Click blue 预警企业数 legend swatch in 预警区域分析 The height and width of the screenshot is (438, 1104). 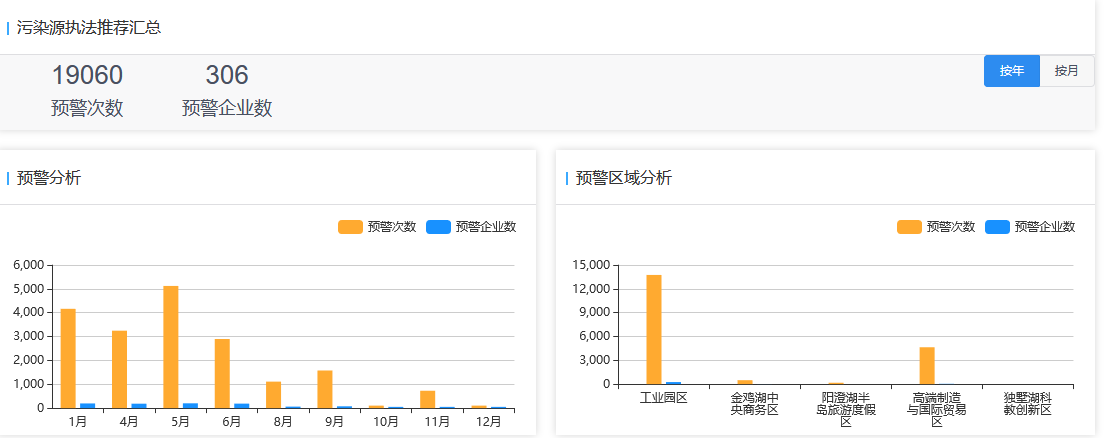click(998, 227)
